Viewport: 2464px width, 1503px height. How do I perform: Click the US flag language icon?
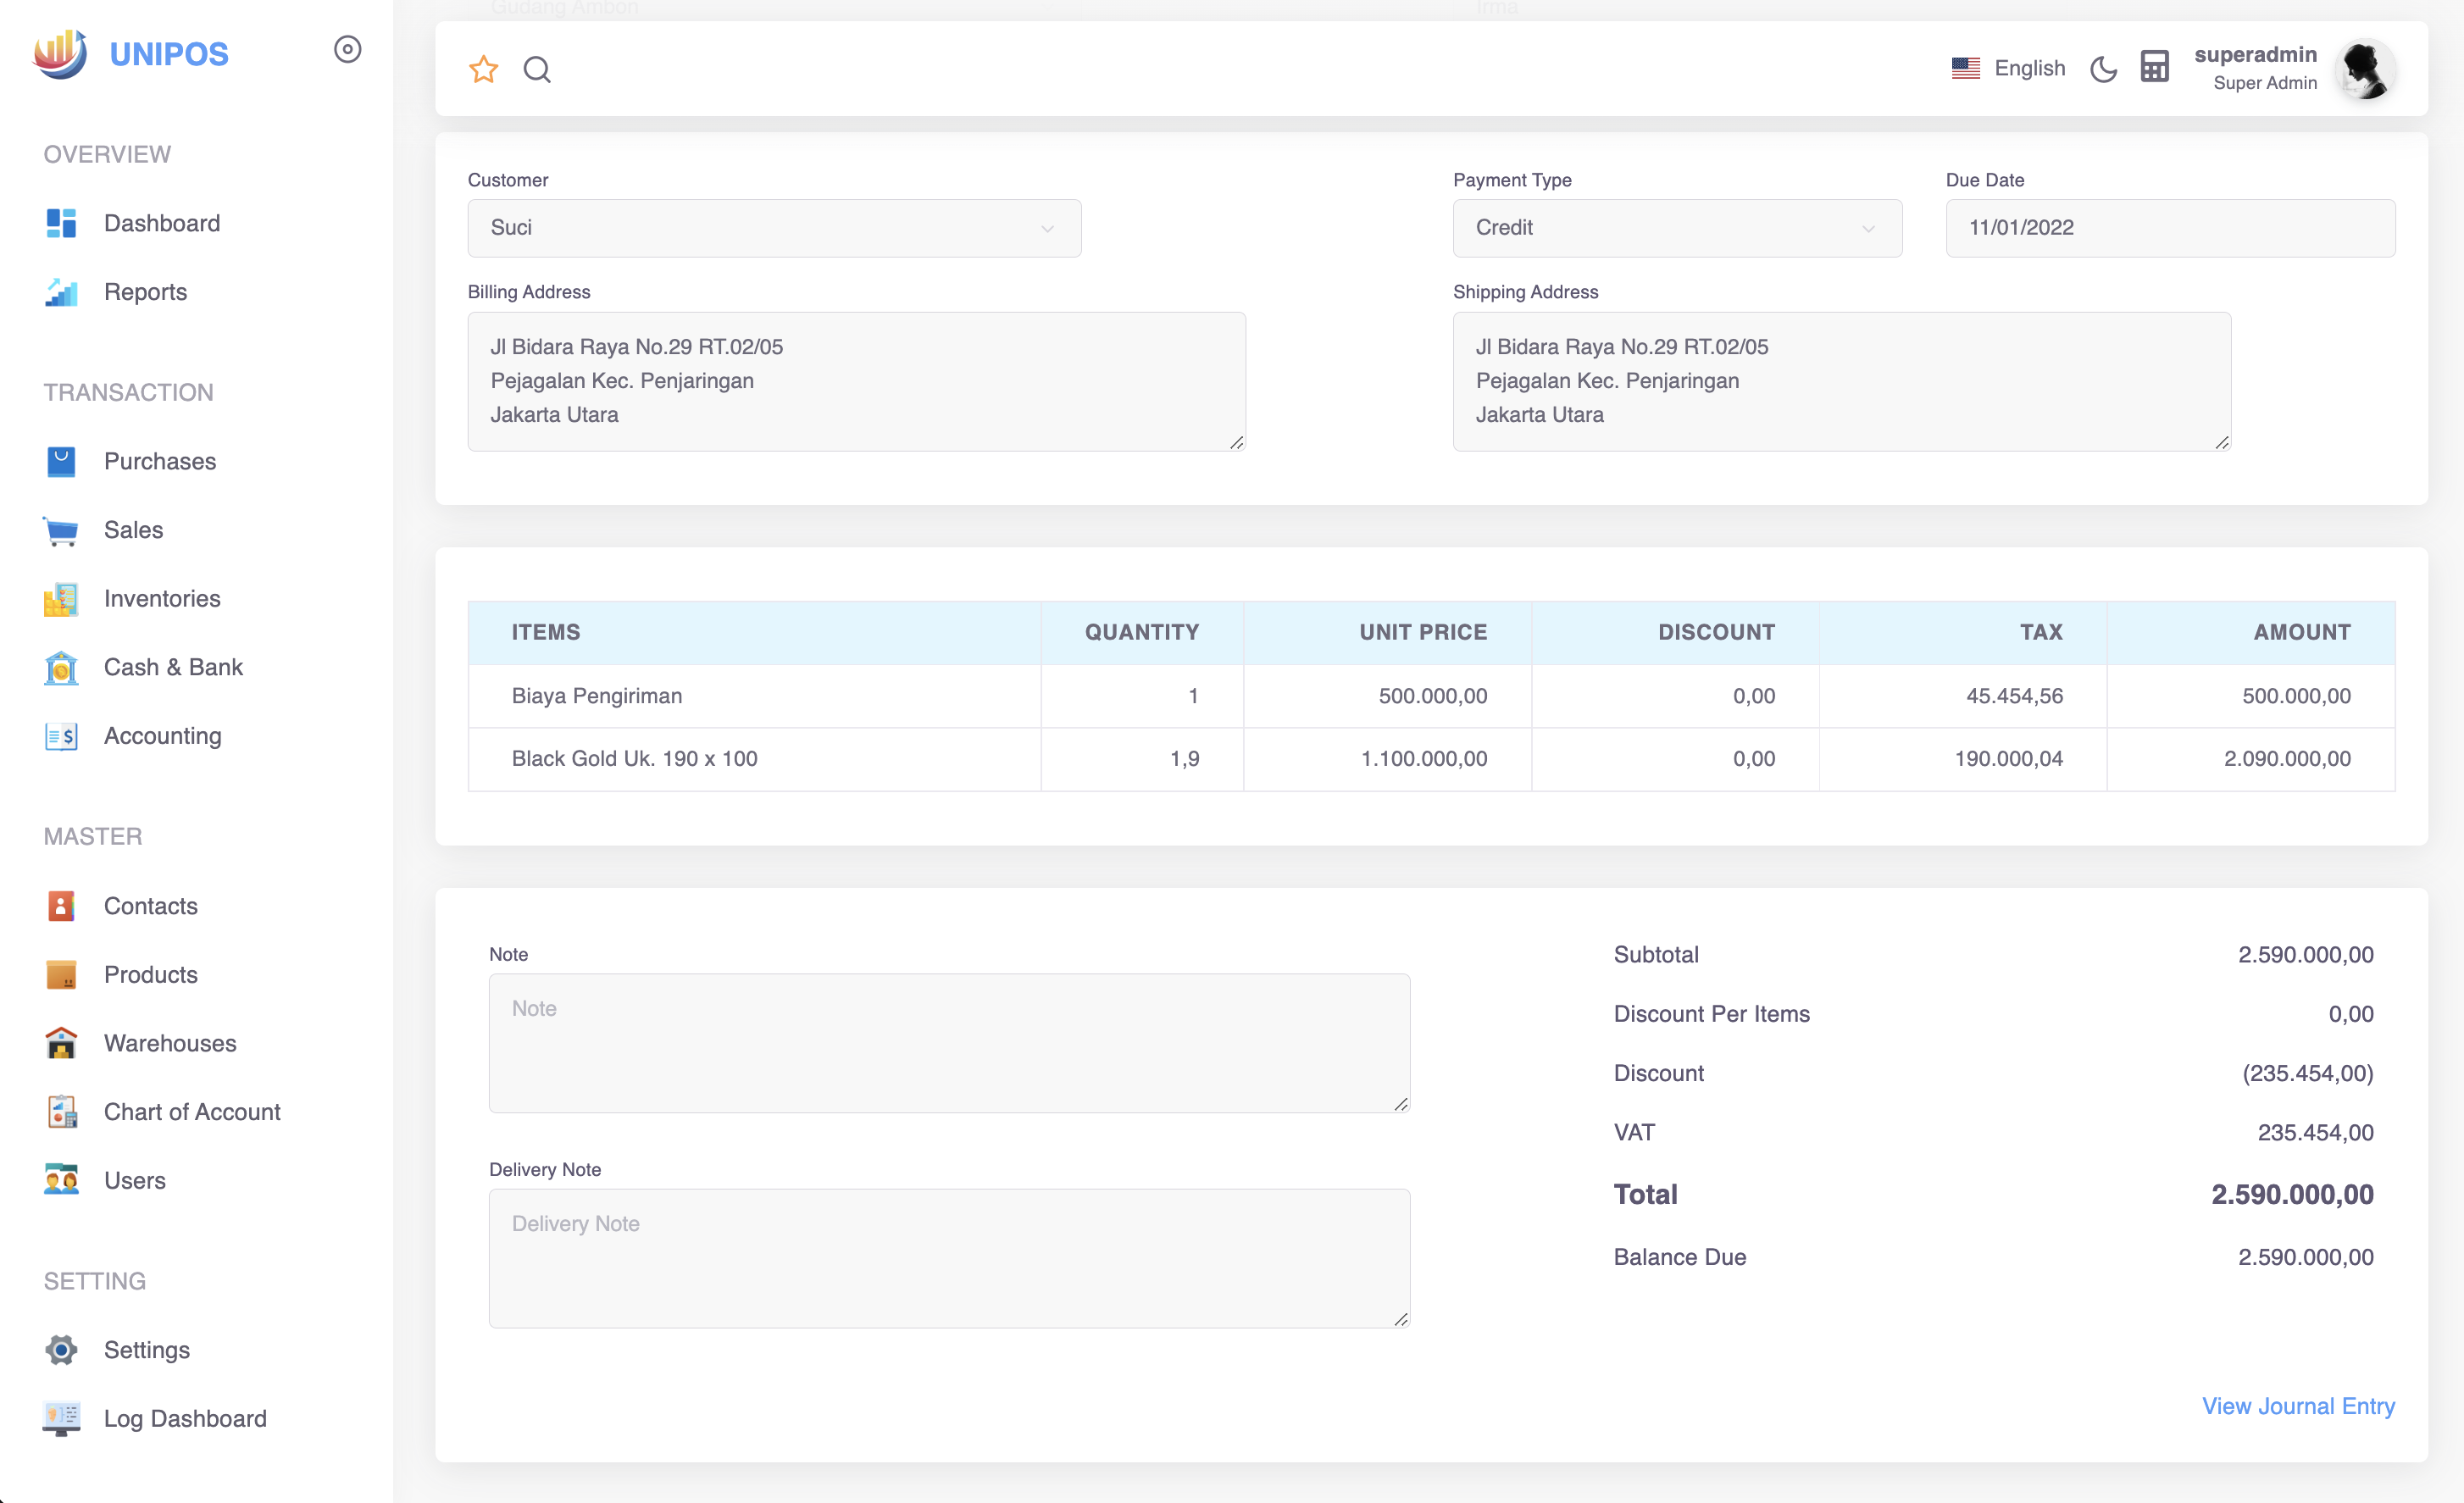[1965, 68]
